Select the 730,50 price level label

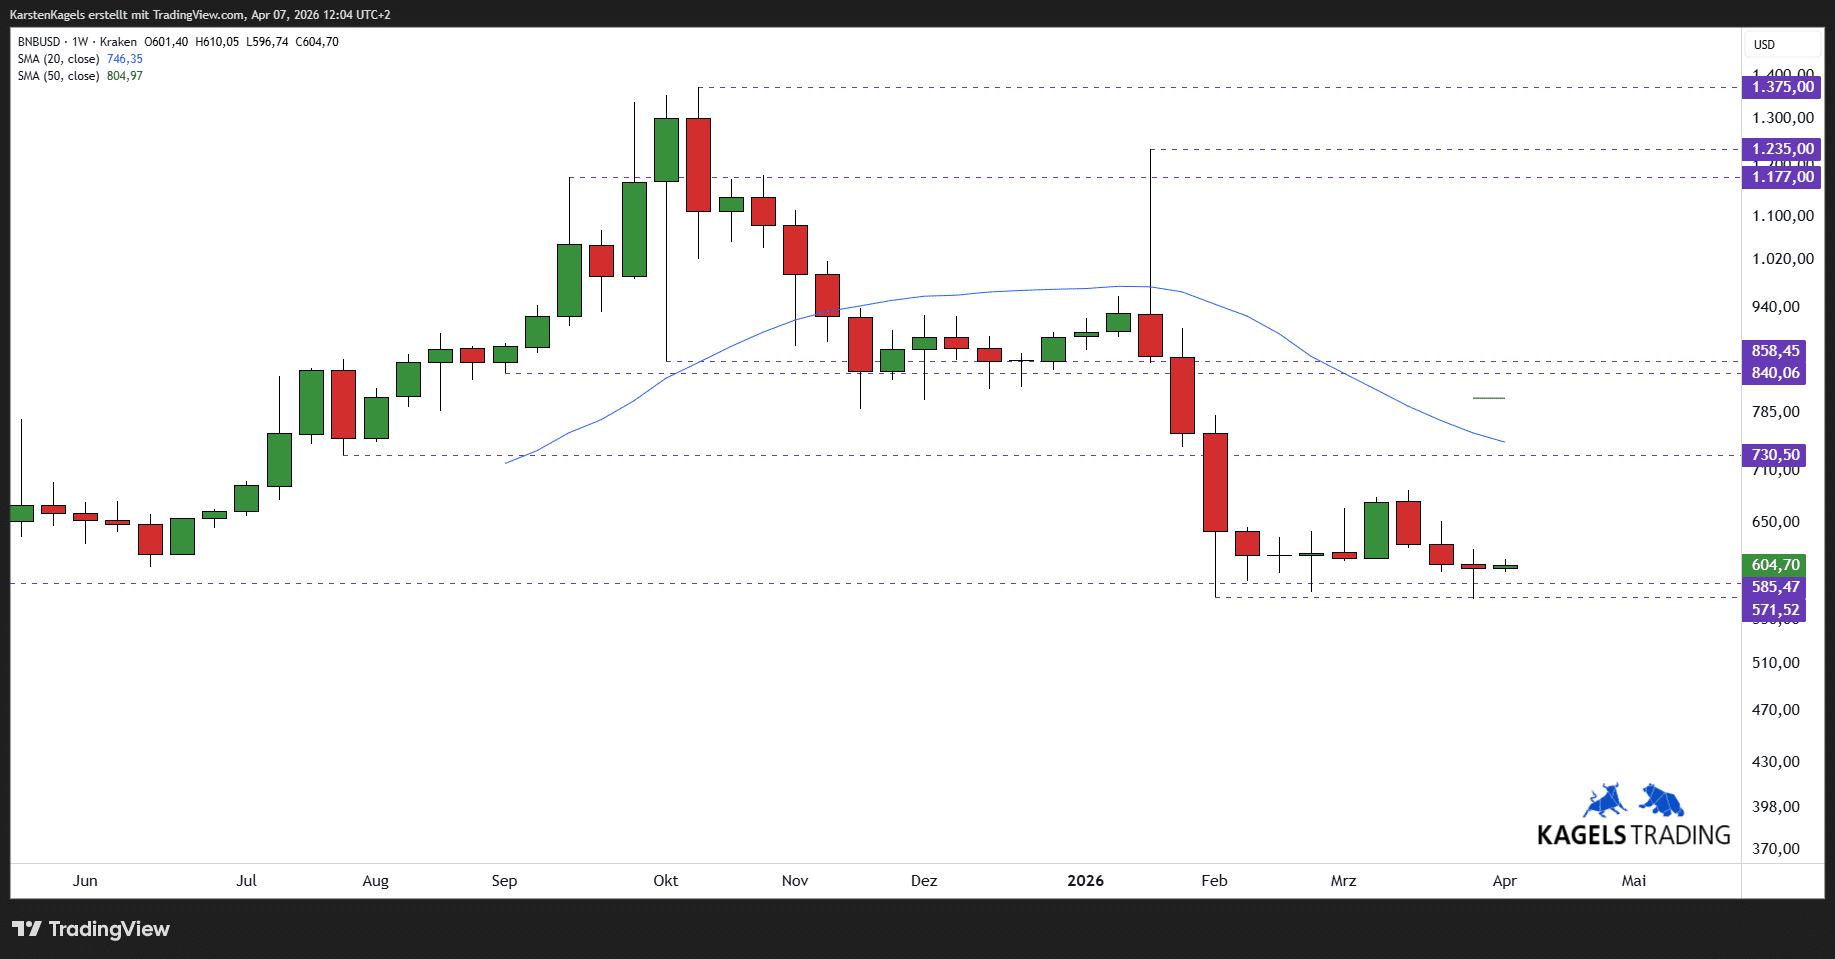pos(1775,455)
